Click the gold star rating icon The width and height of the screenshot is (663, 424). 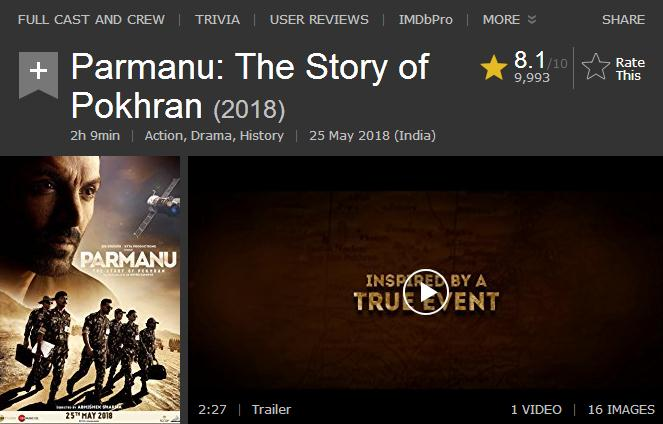point(494,68)
